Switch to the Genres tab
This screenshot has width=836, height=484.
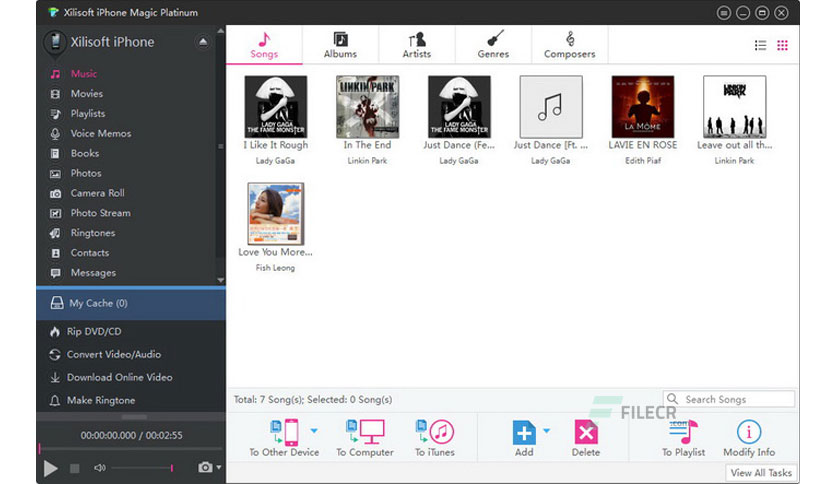coord(493,45)
